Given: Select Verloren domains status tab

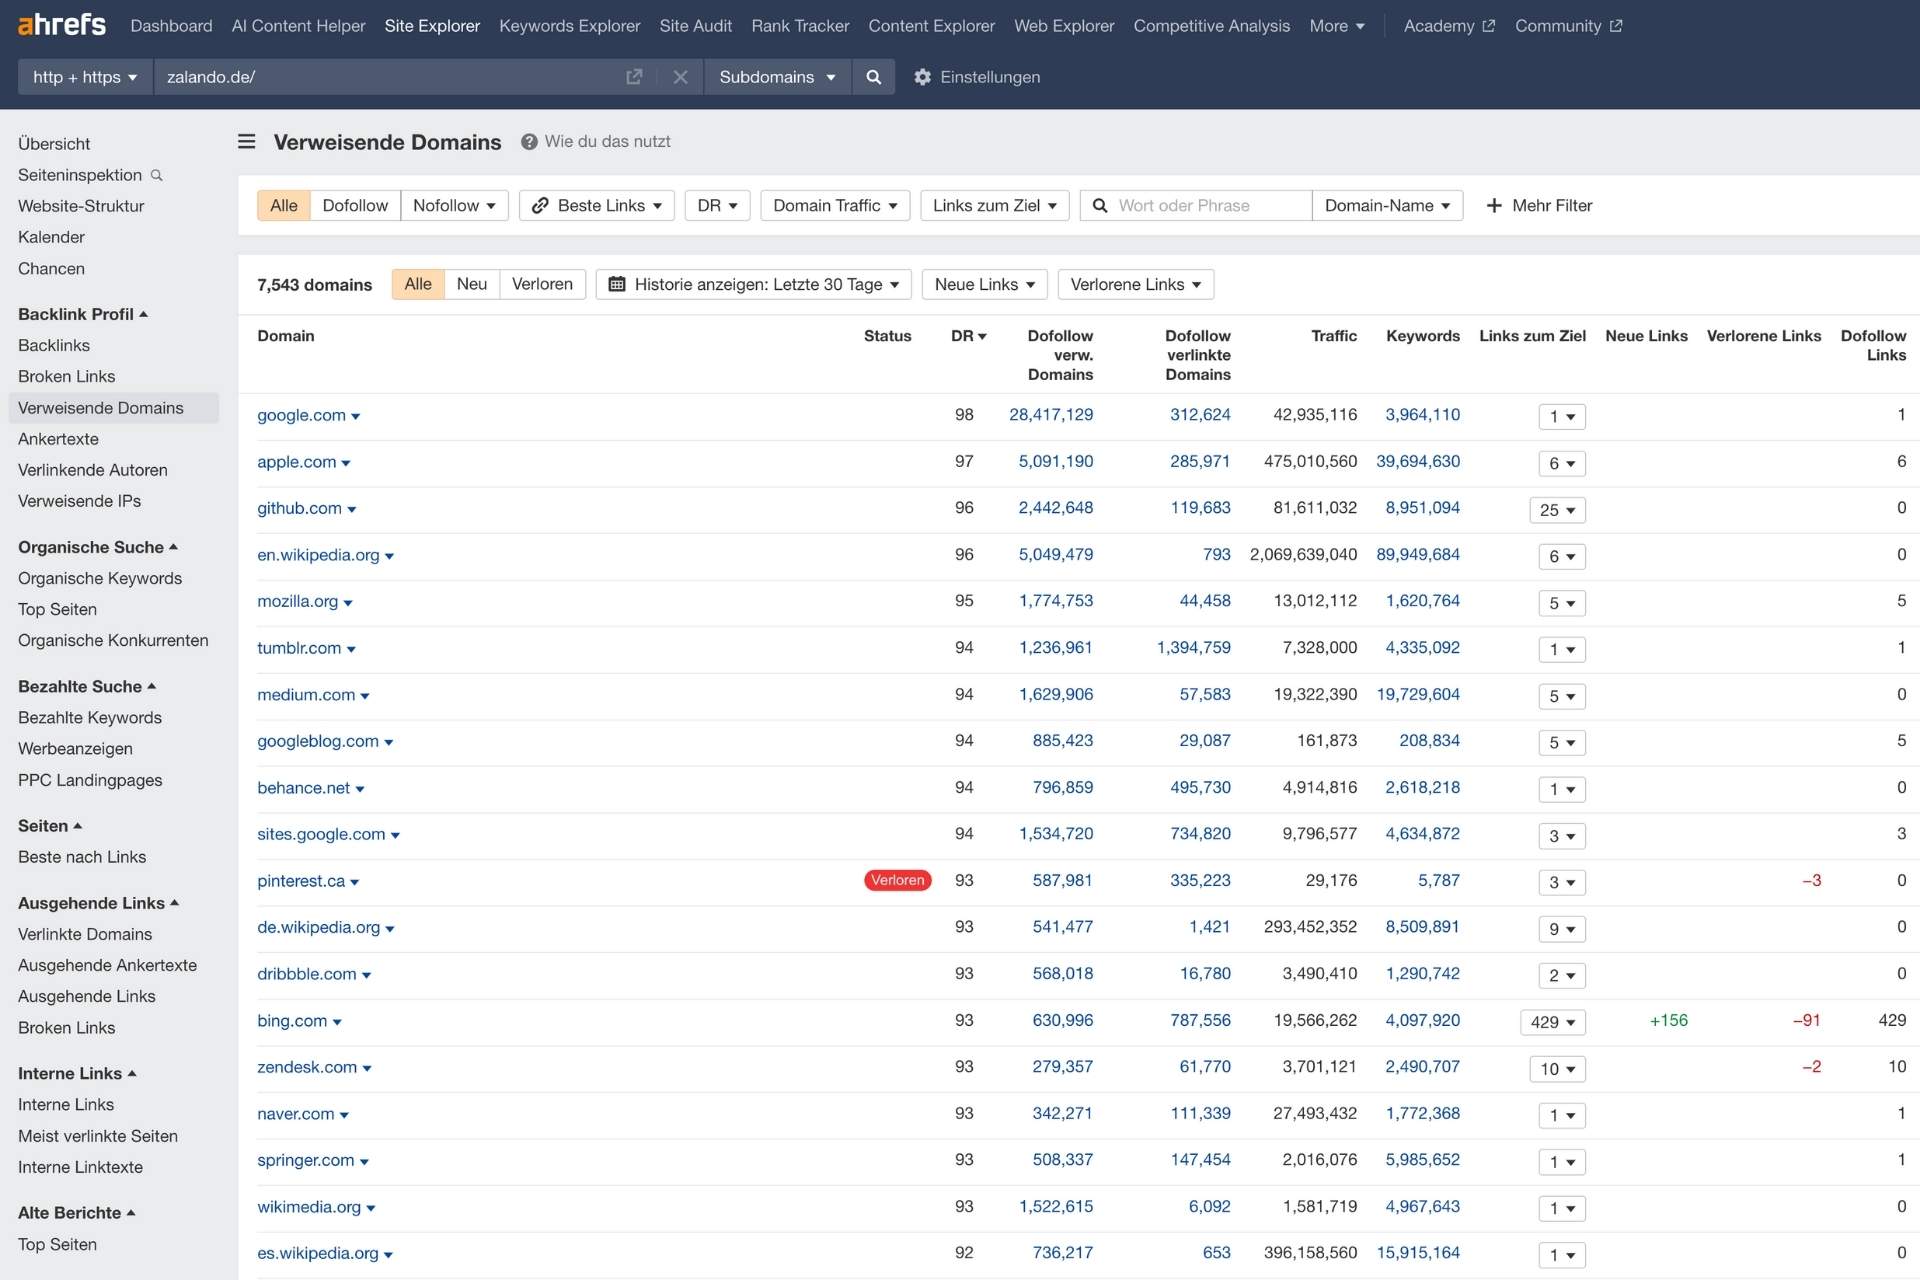Looking at the screenshot, I should coord(542,284).
